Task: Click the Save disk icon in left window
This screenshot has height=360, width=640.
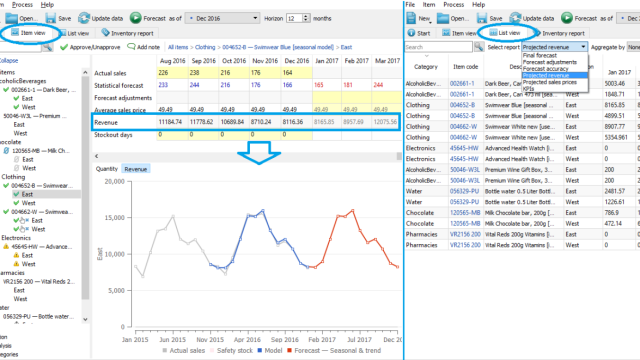Action: tap(51, 18)
